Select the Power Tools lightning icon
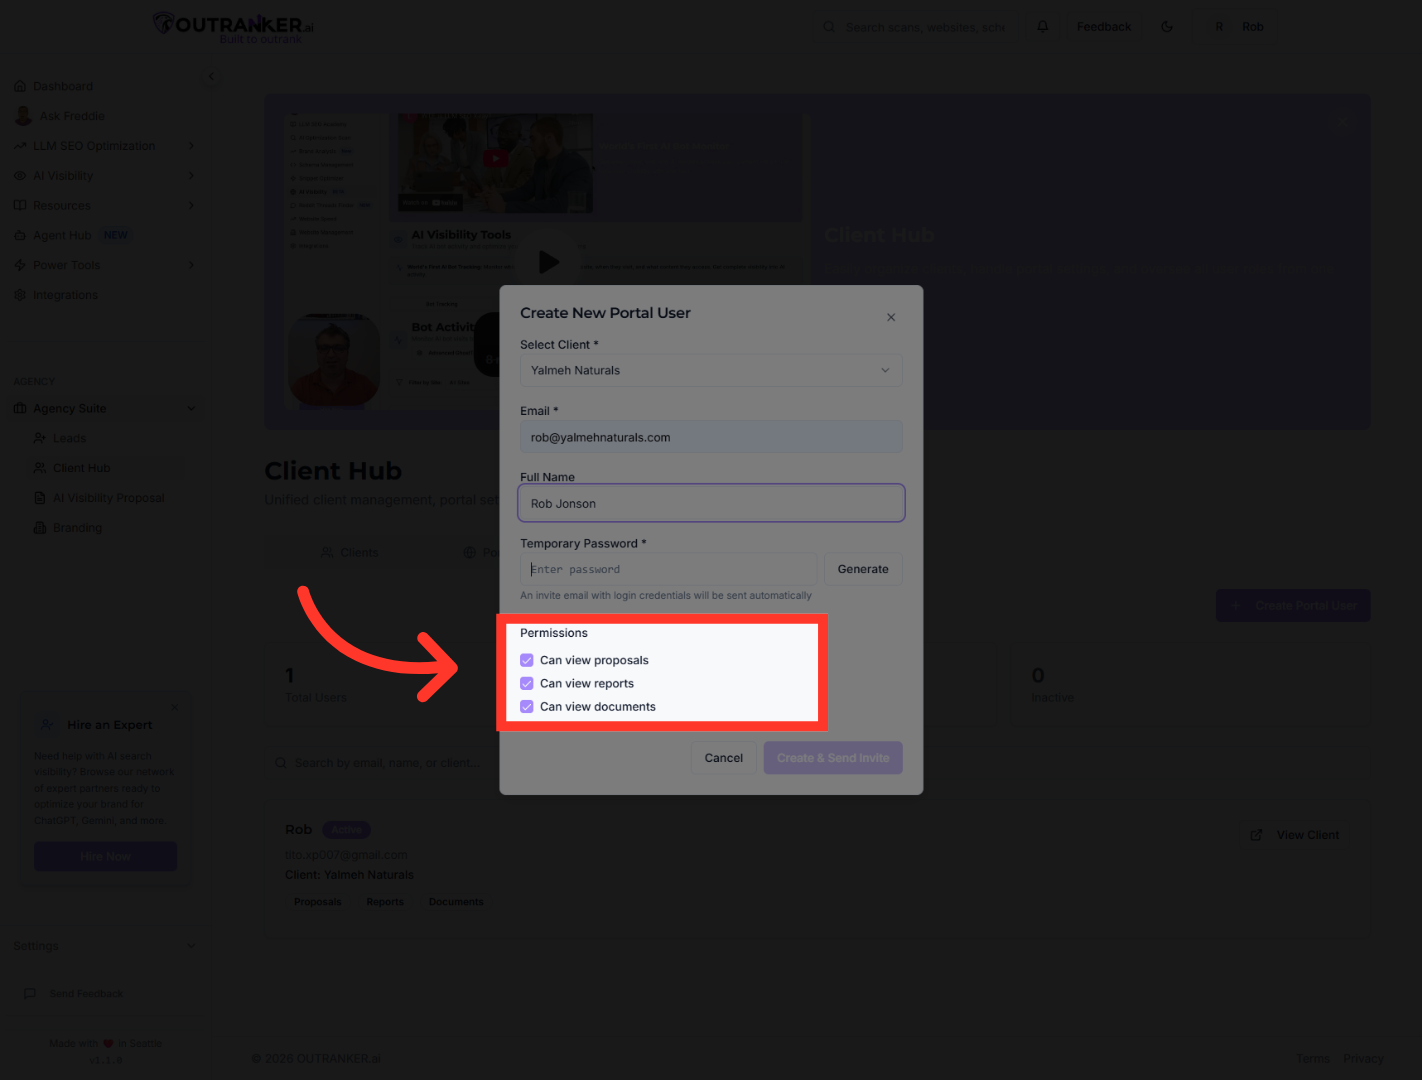 click(x=21, y=265)
